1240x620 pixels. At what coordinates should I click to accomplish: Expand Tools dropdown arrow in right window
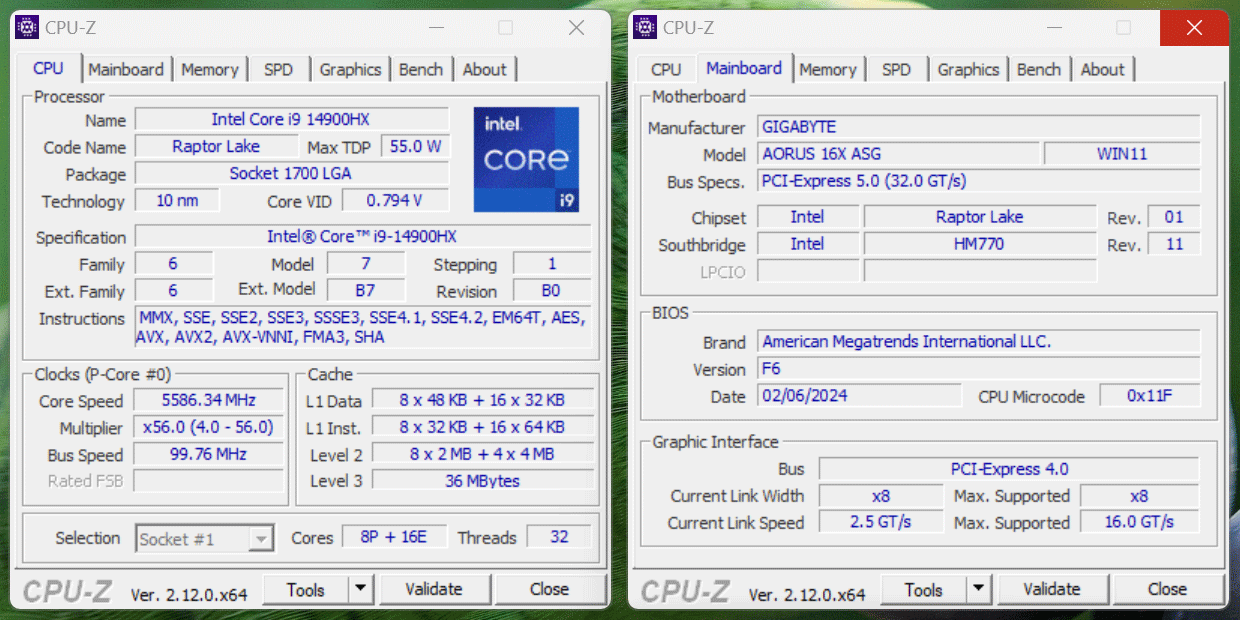[978, 589]
